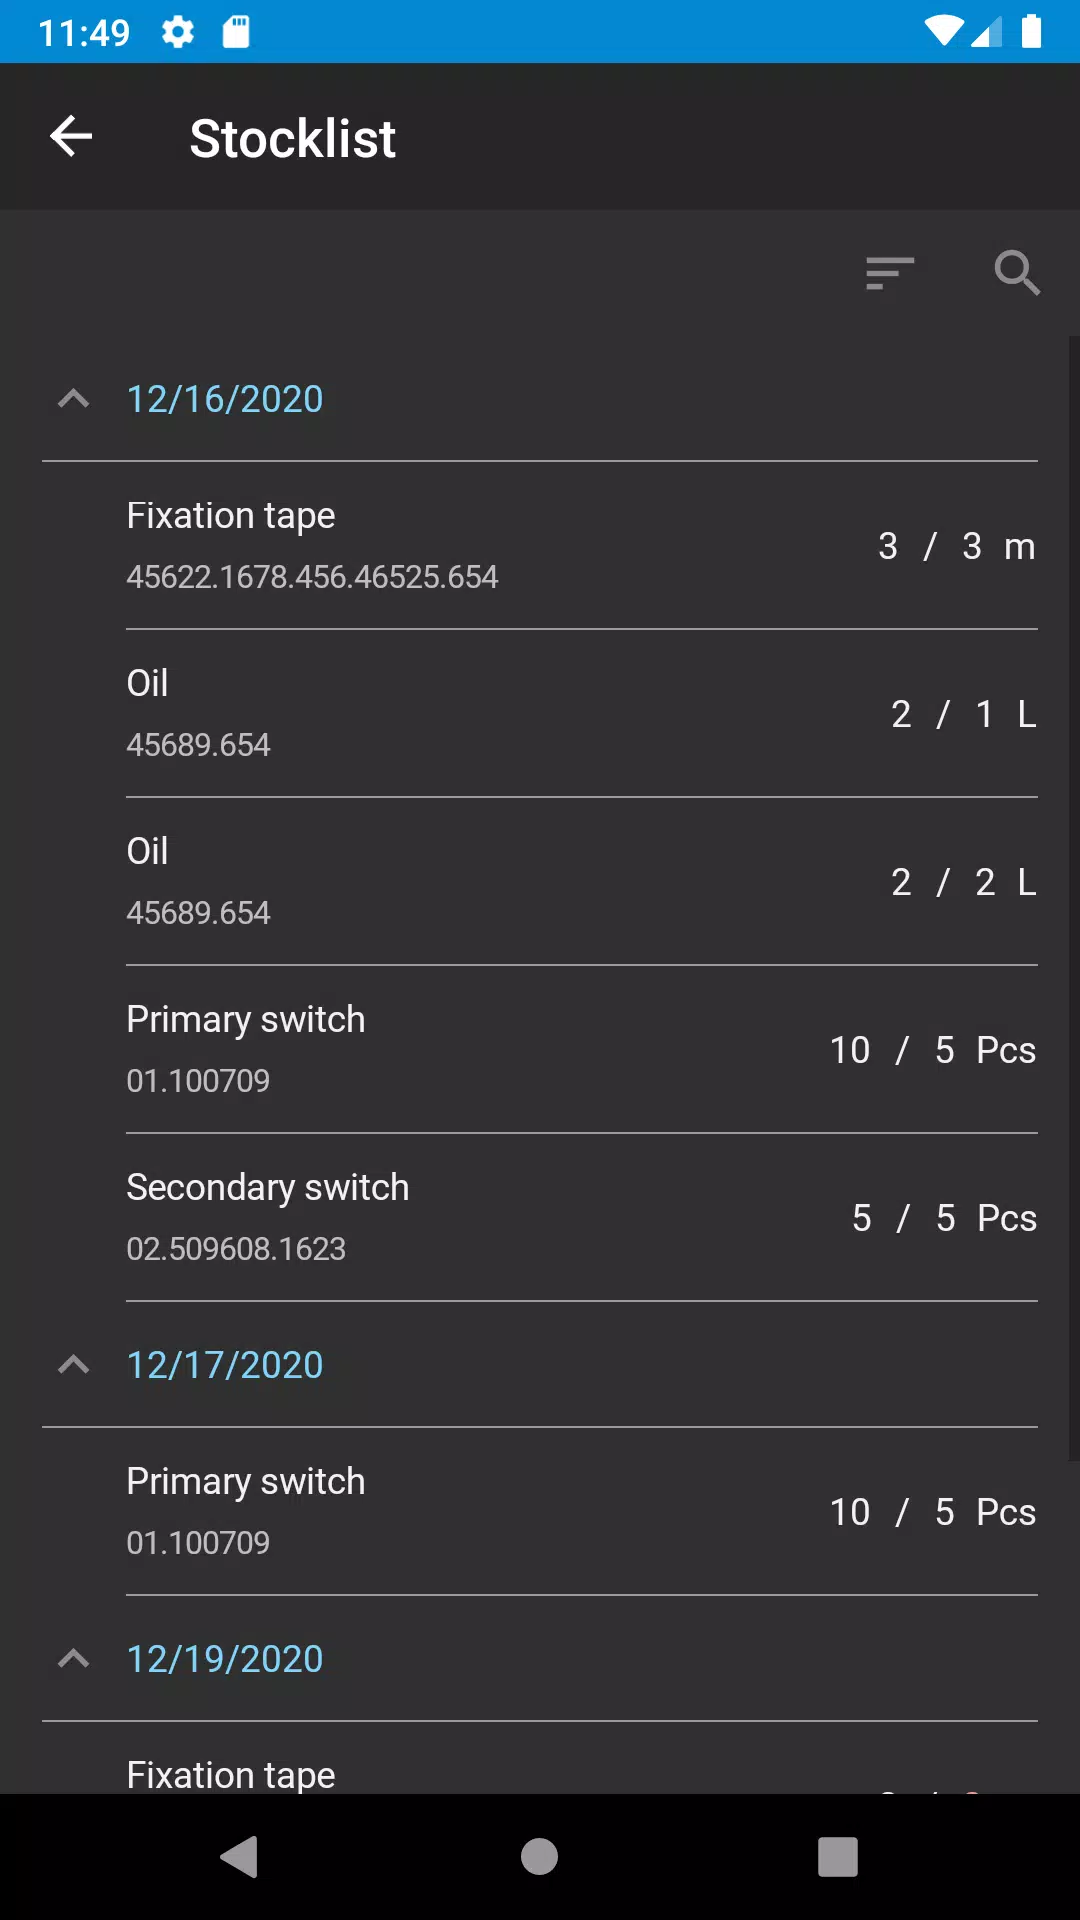Image resolution: width=1080 pixels, height=1920 pixels.
Task: Click the vertical scrollbar on the right edge
Action: coord(1074,898)
